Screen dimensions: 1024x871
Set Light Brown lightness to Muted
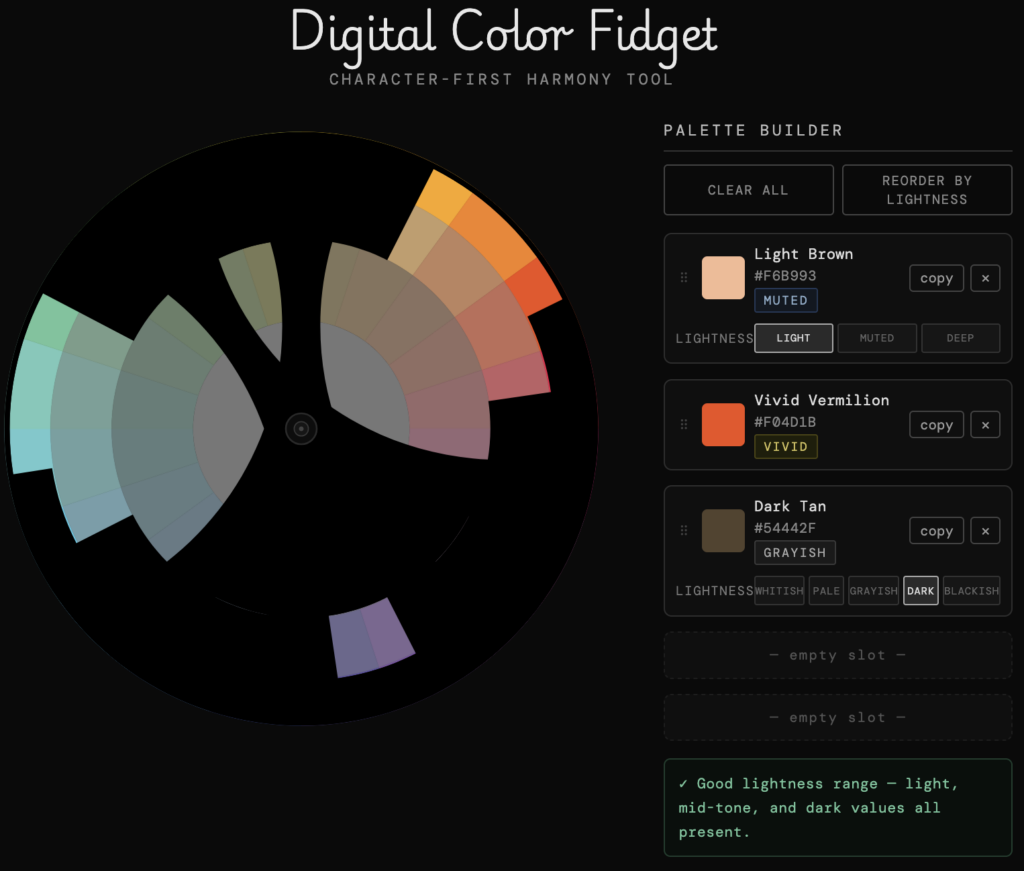(877, 338)
